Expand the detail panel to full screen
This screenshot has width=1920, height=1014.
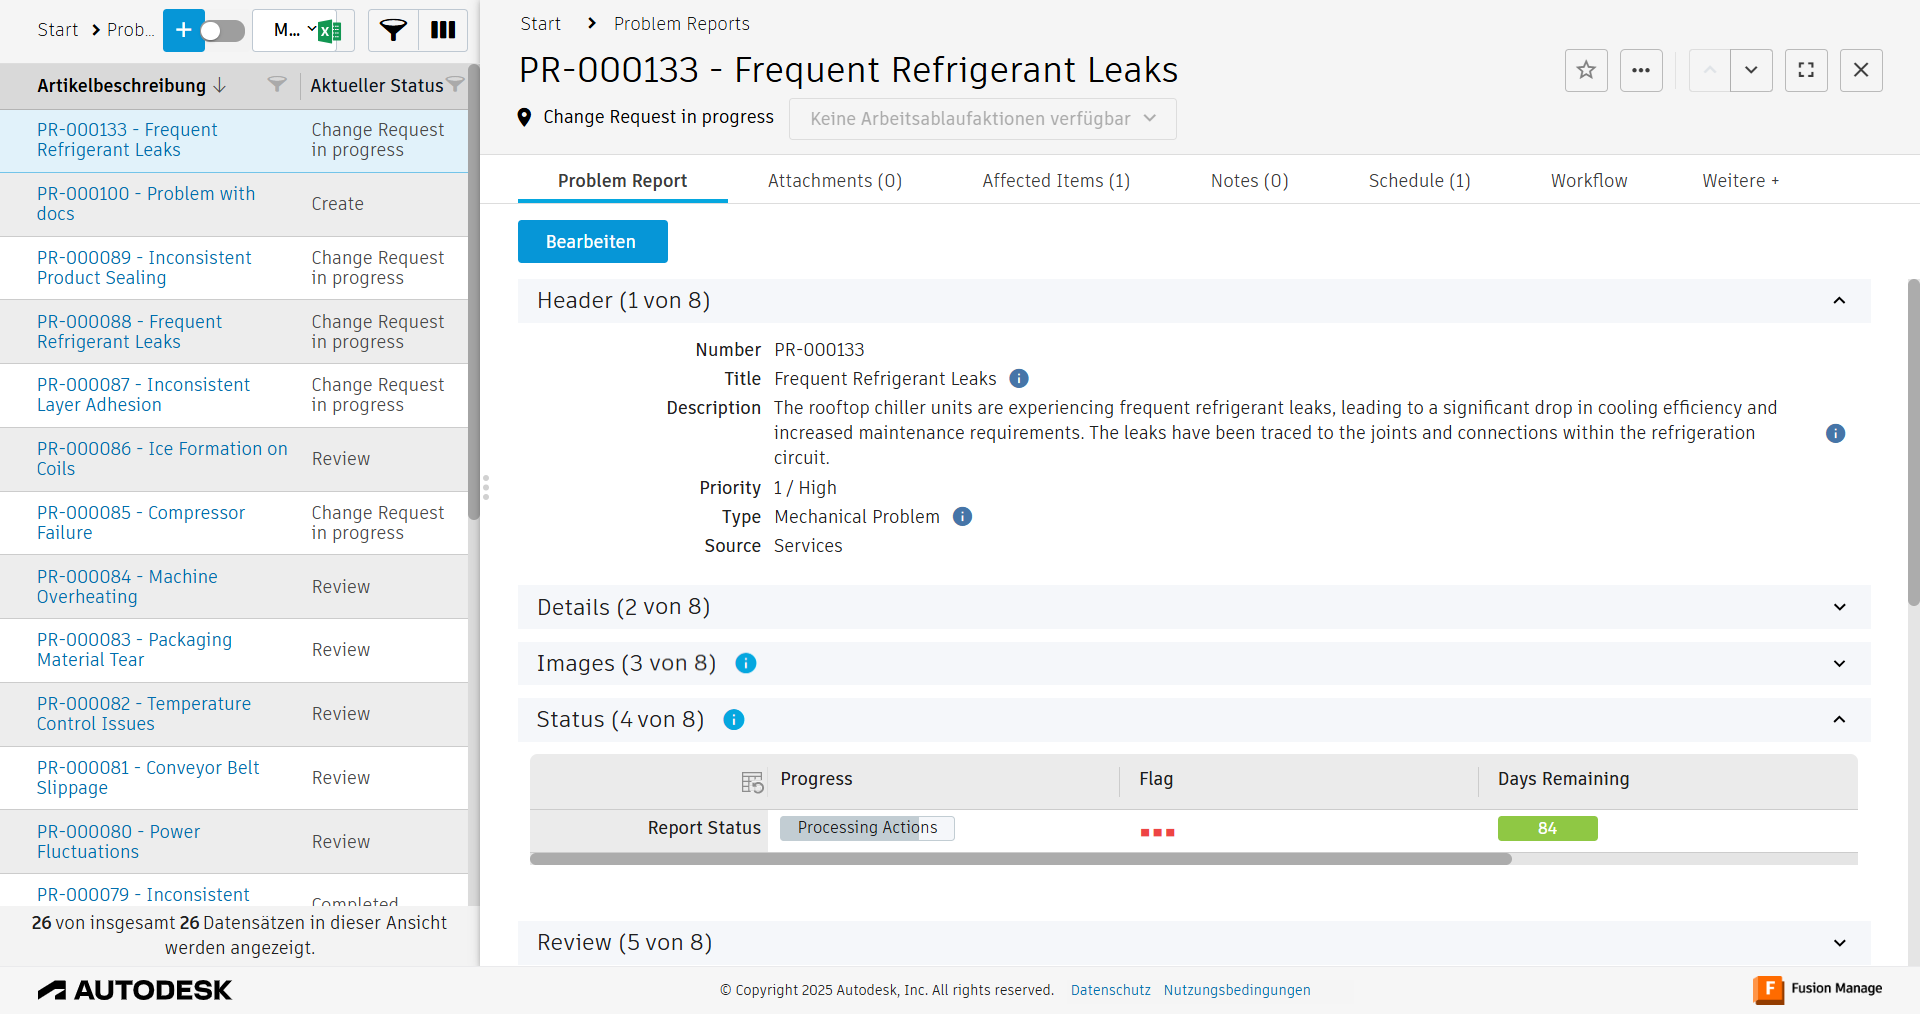(x=1806, y=70)
